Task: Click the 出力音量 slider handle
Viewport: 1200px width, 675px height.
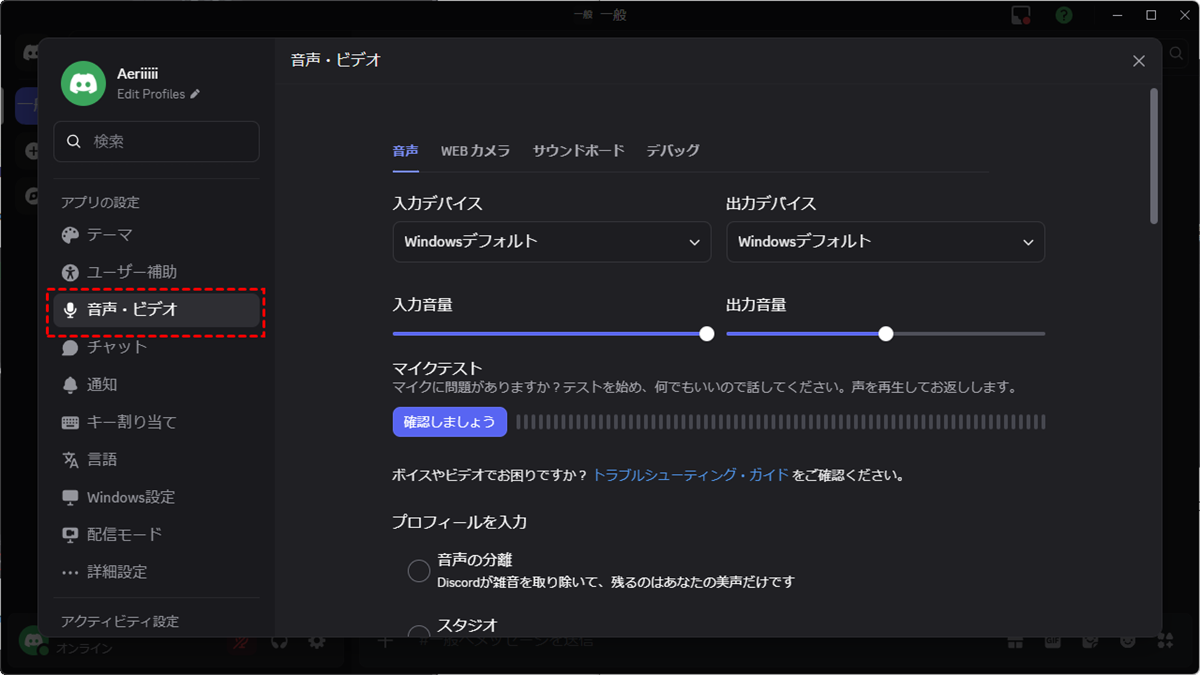Action: [x=885, y=334]
